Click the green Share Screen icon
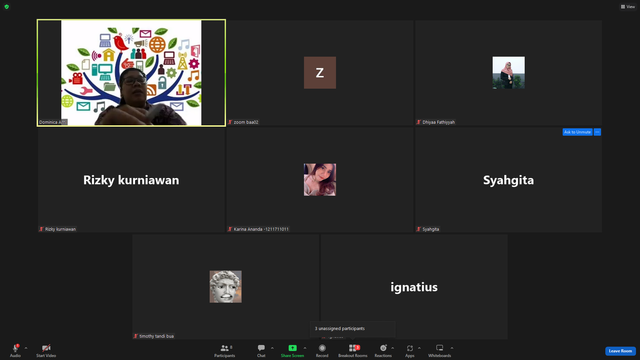 [292, 348]
